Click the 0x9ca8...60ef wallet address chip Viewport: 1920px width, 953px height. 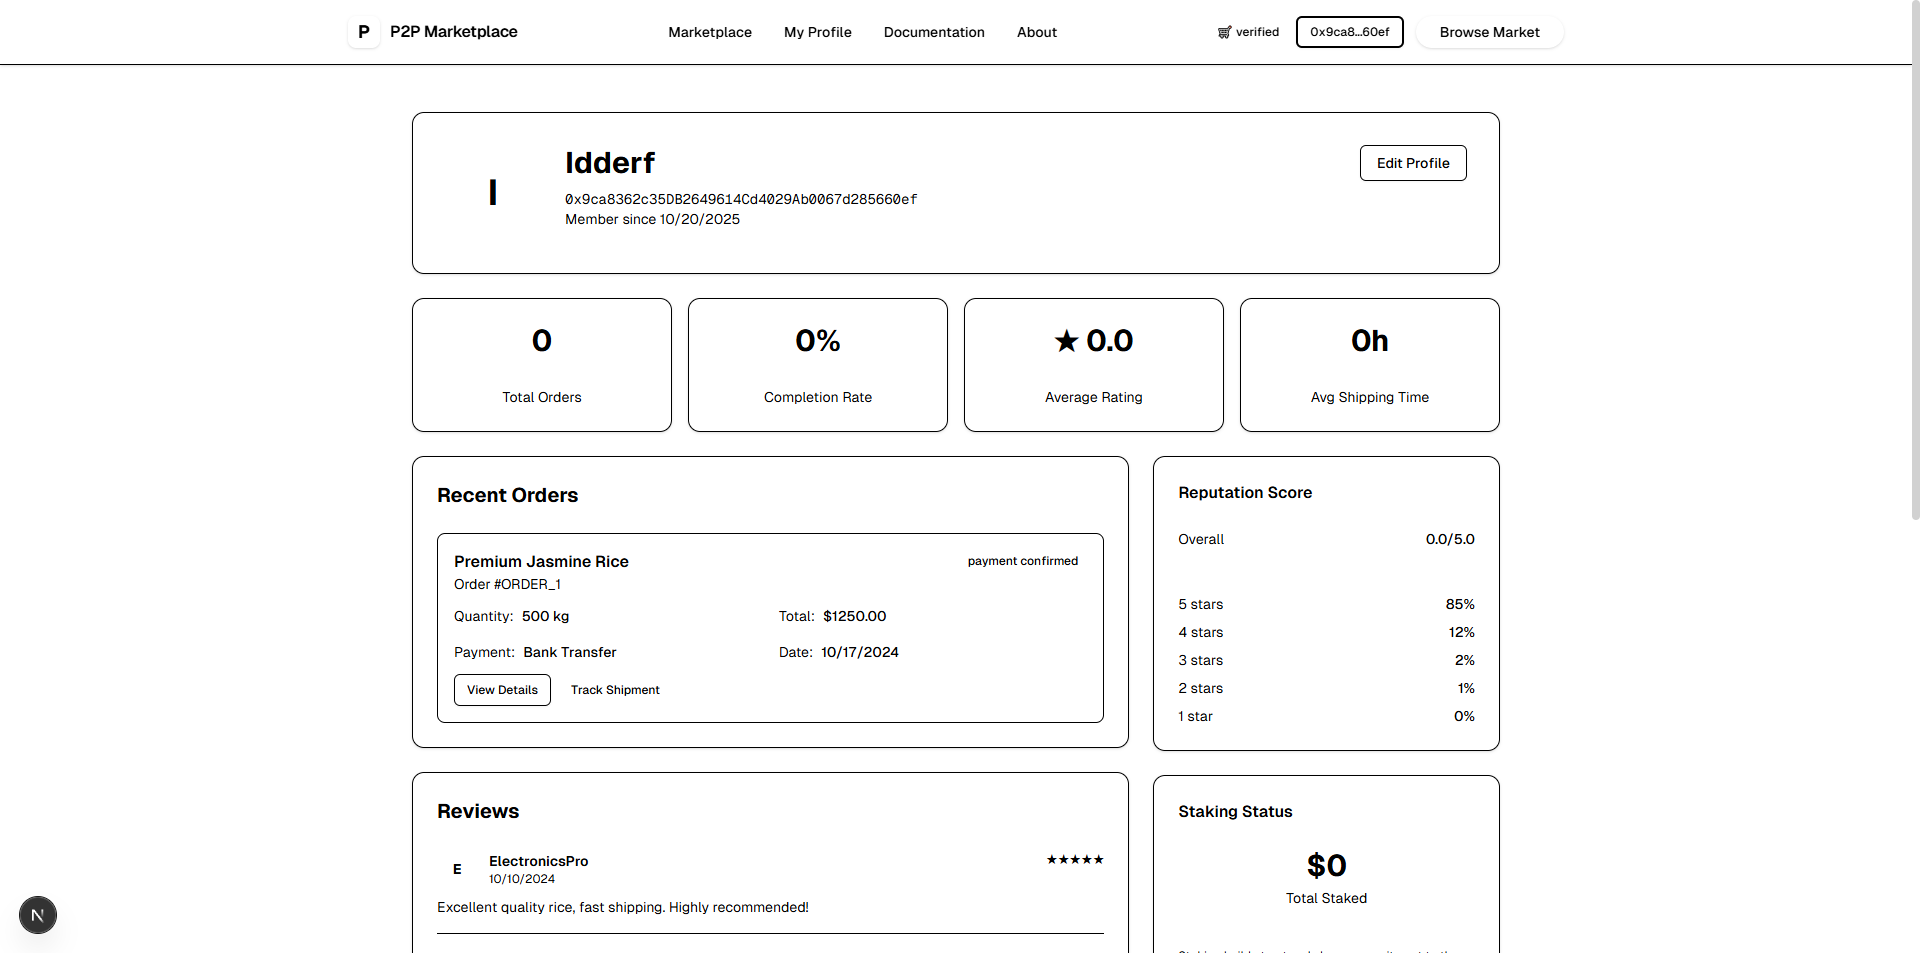tap(1349, 31)
